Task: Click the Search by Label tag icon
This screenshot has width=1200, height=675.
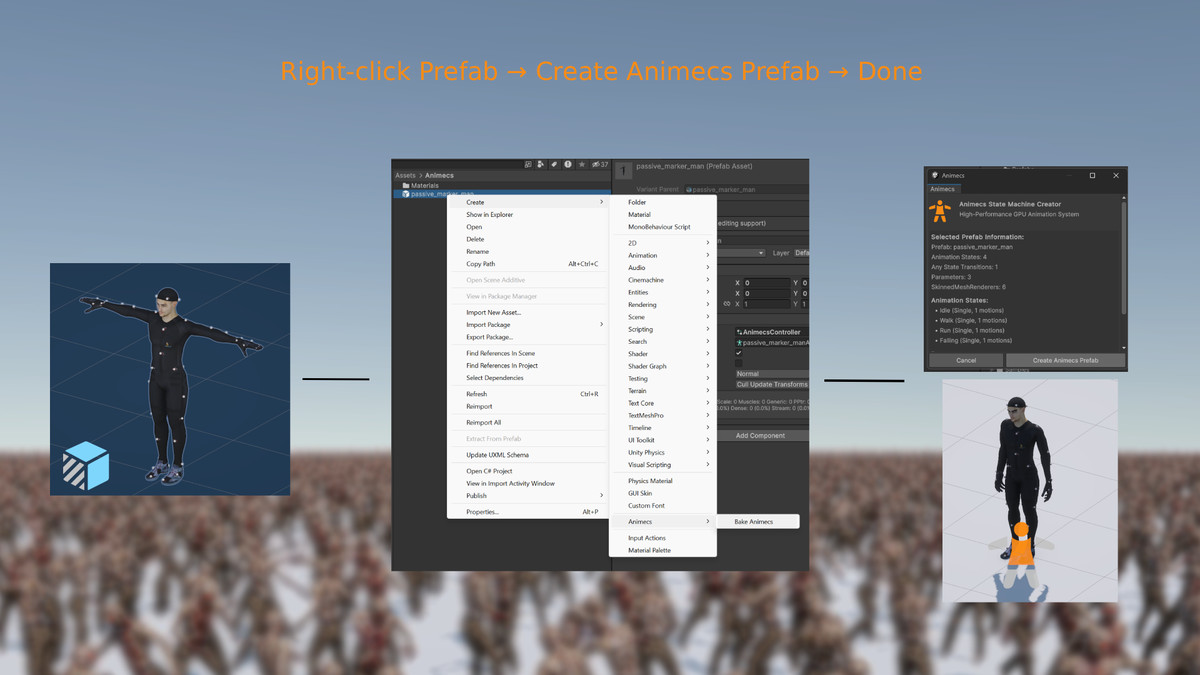Action: [x=554, y=164]
